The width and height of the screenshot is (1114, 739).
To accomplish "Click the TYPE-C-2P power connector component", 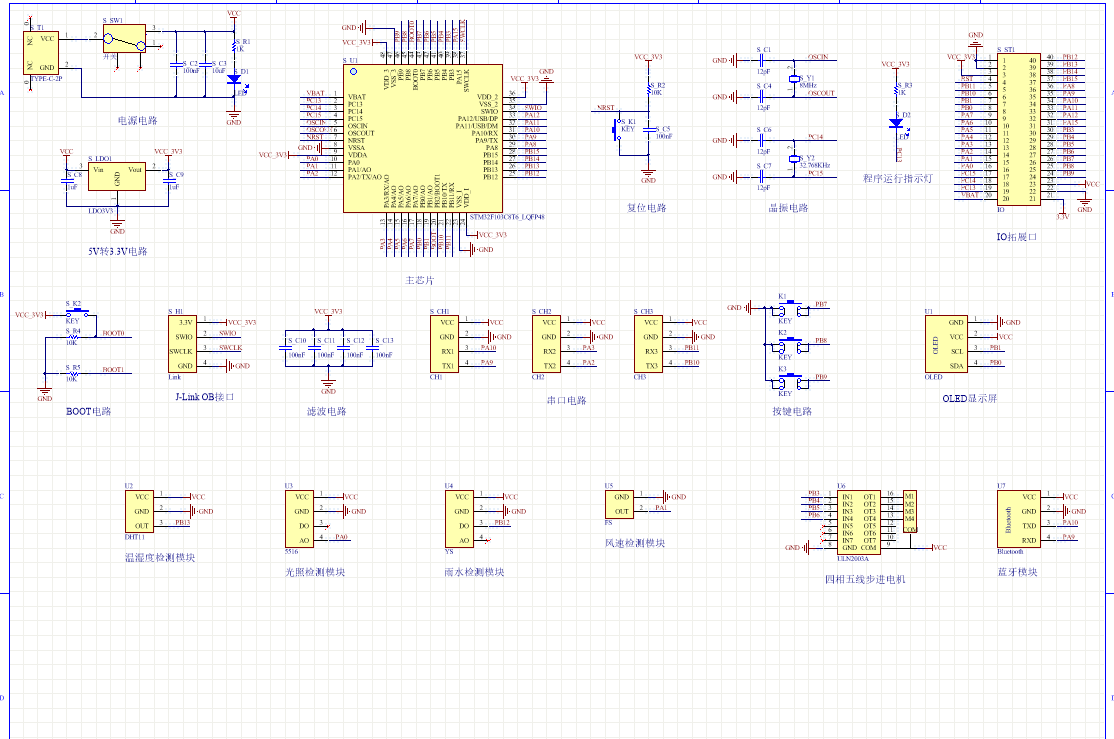I will click(x=41, y=52).
